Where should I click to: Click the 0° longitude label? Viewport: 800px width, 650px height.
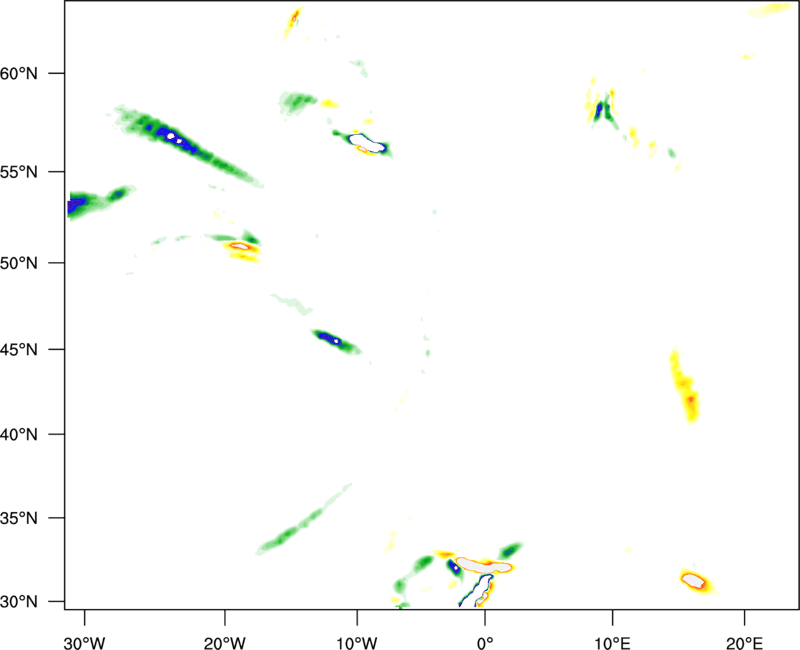[x=485, y=643]
